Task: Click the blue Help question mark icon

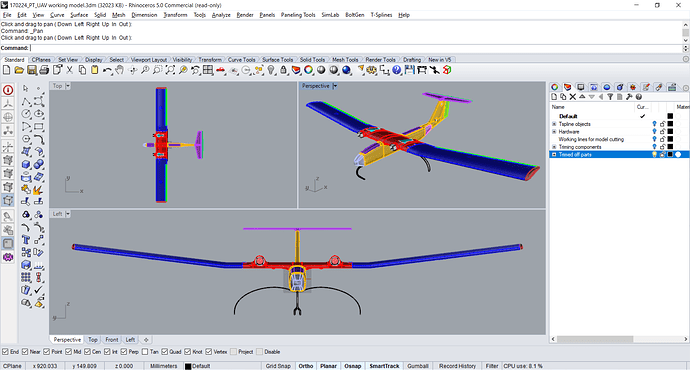Action: click(x=397, y=70)
